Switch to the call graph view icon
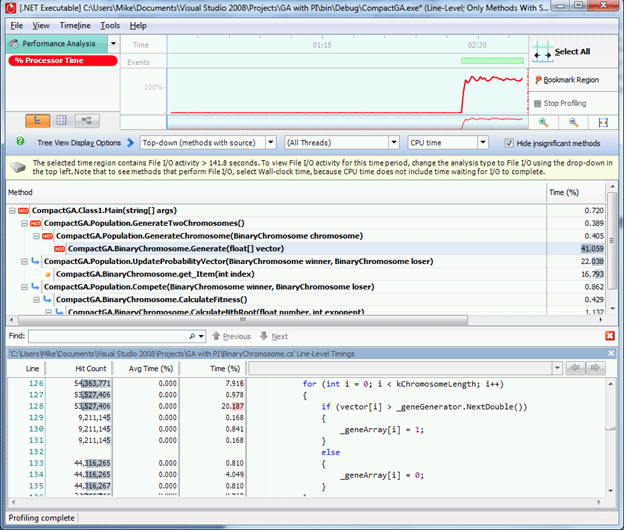Screen dimensions: 625x530 [x=86, y=120]
